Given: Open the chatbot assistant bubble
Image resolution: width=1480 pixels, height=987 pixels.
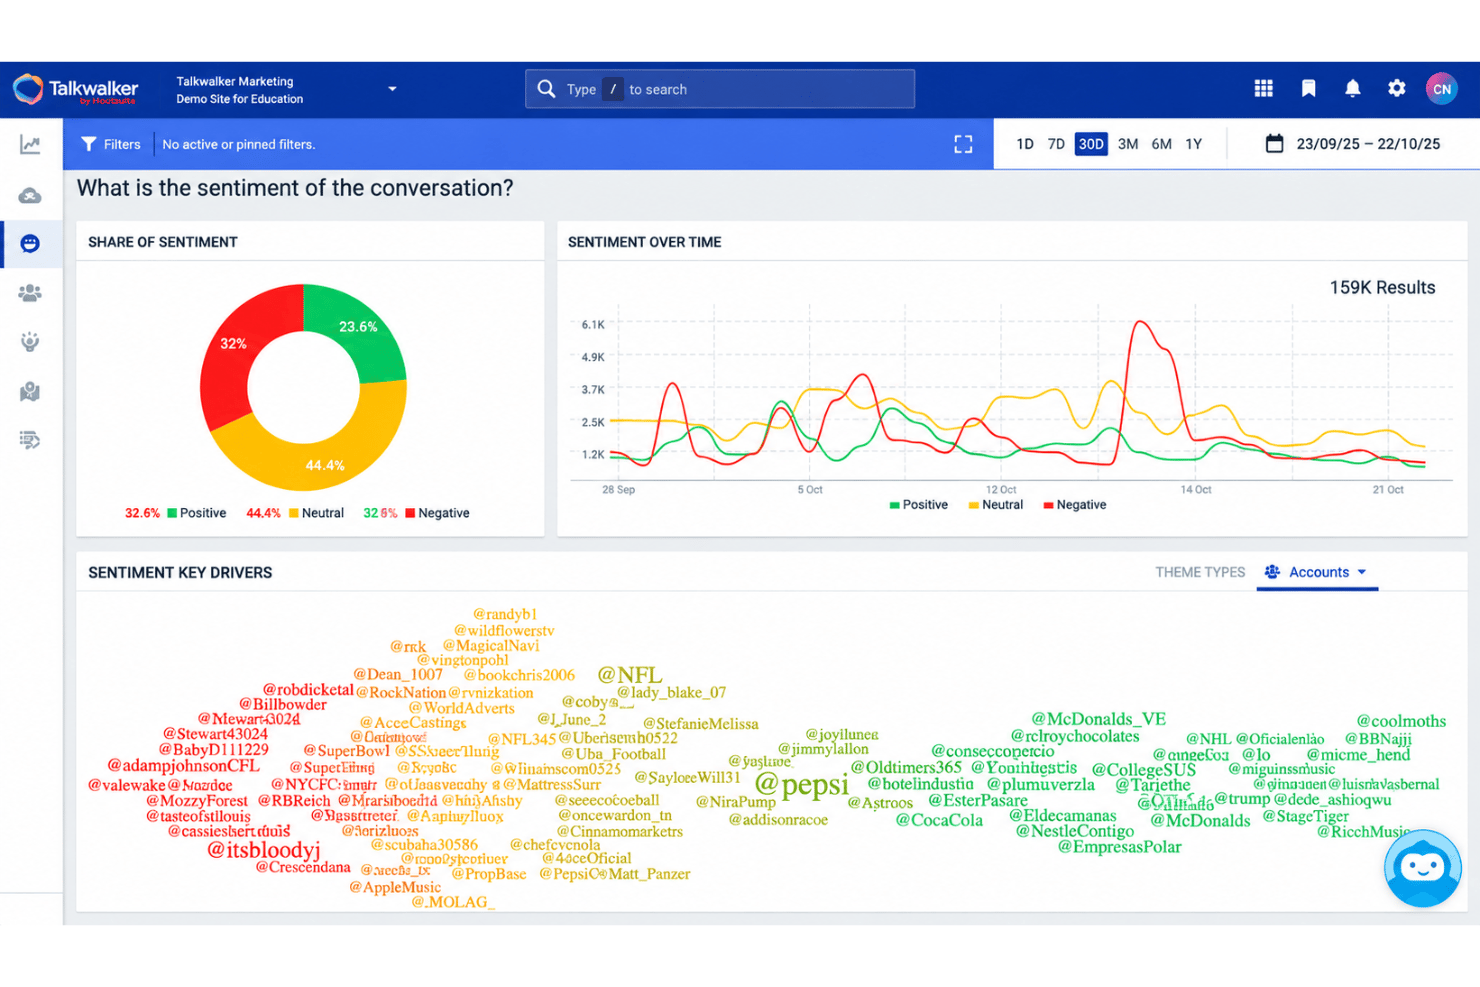Looking at the screenshot, I should (x=1422, y=868).
